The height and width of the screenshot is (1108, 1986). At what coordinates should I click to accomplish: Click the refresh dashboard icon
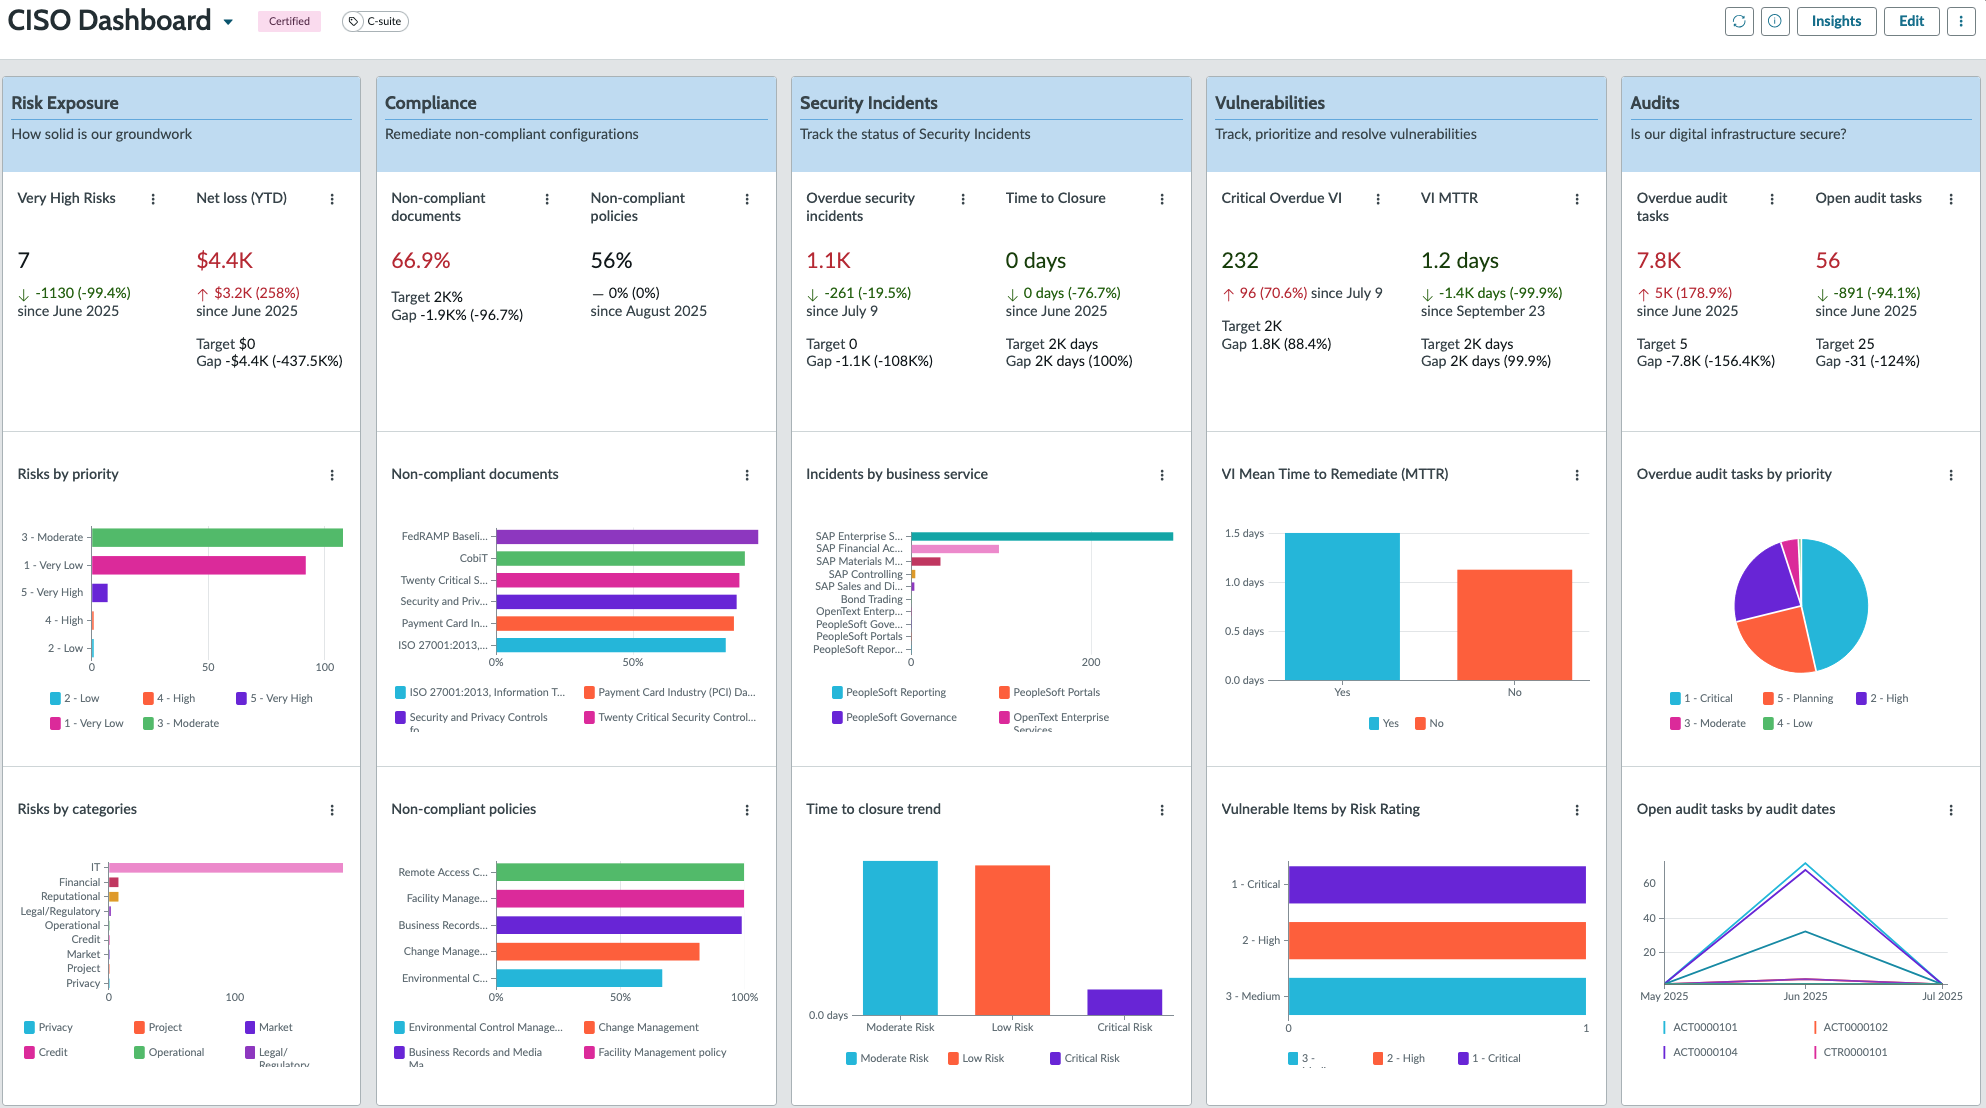coord(1739,21)
